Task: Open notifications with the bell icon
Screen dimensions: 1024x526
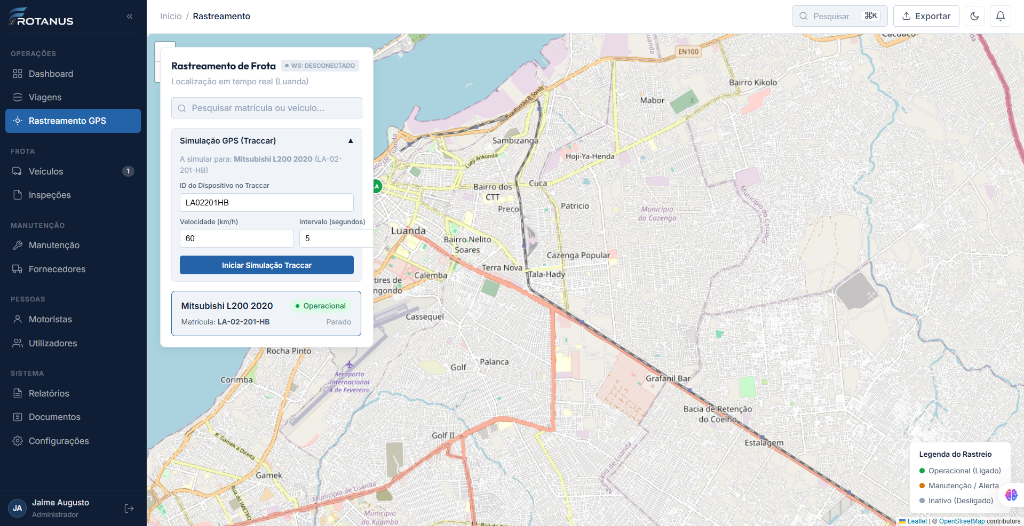Action: click(x=1000, y=16)
